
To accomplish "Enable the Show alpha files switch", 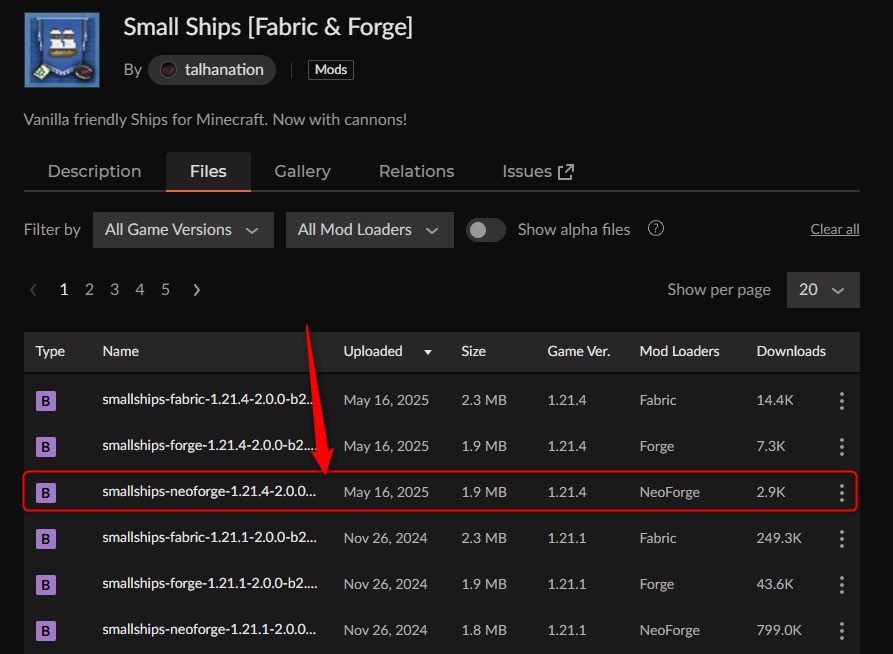I will coord(486,230).
